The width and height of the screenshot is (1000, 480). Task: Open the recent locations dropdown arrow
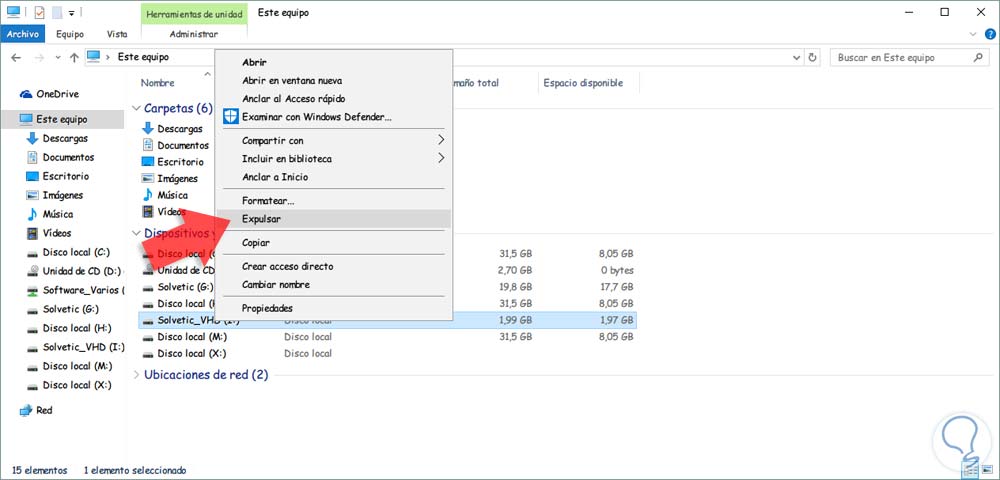click(x=56, y=58)
